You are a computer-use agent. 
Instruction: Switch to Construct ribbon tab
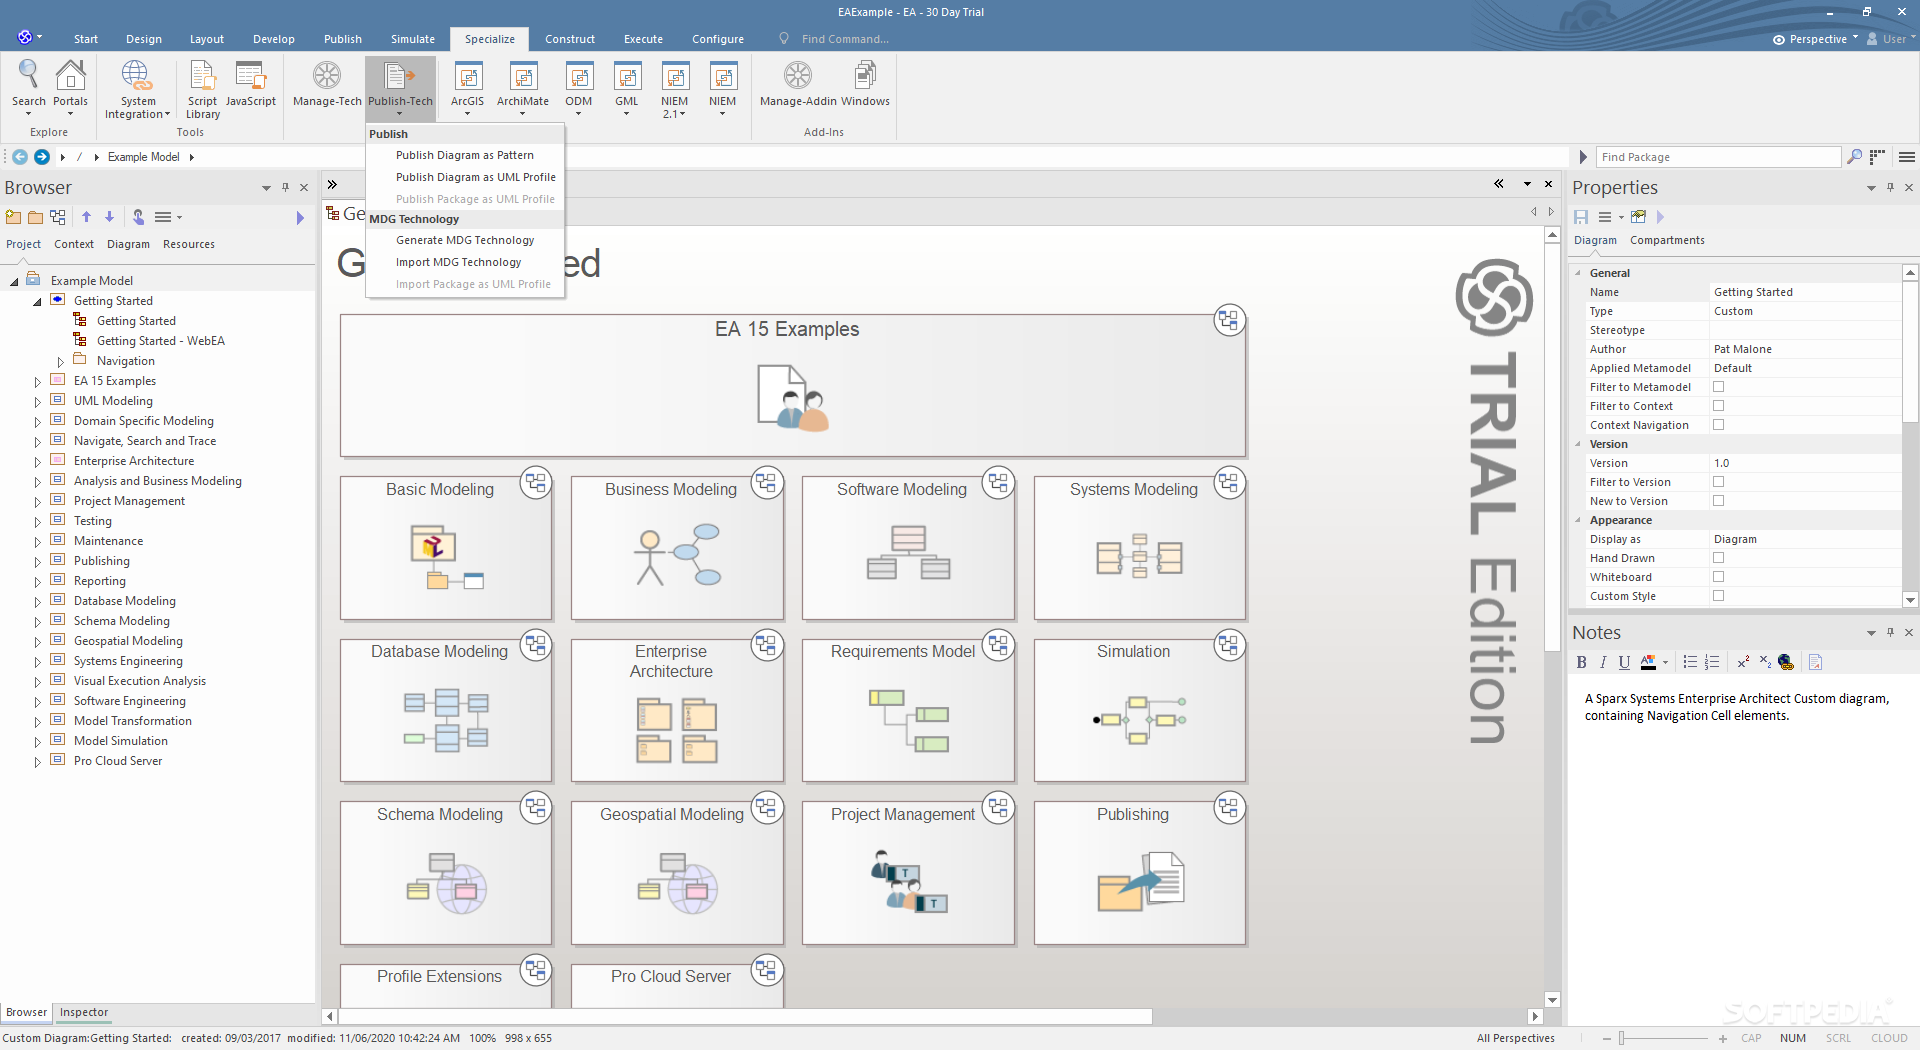570,39
